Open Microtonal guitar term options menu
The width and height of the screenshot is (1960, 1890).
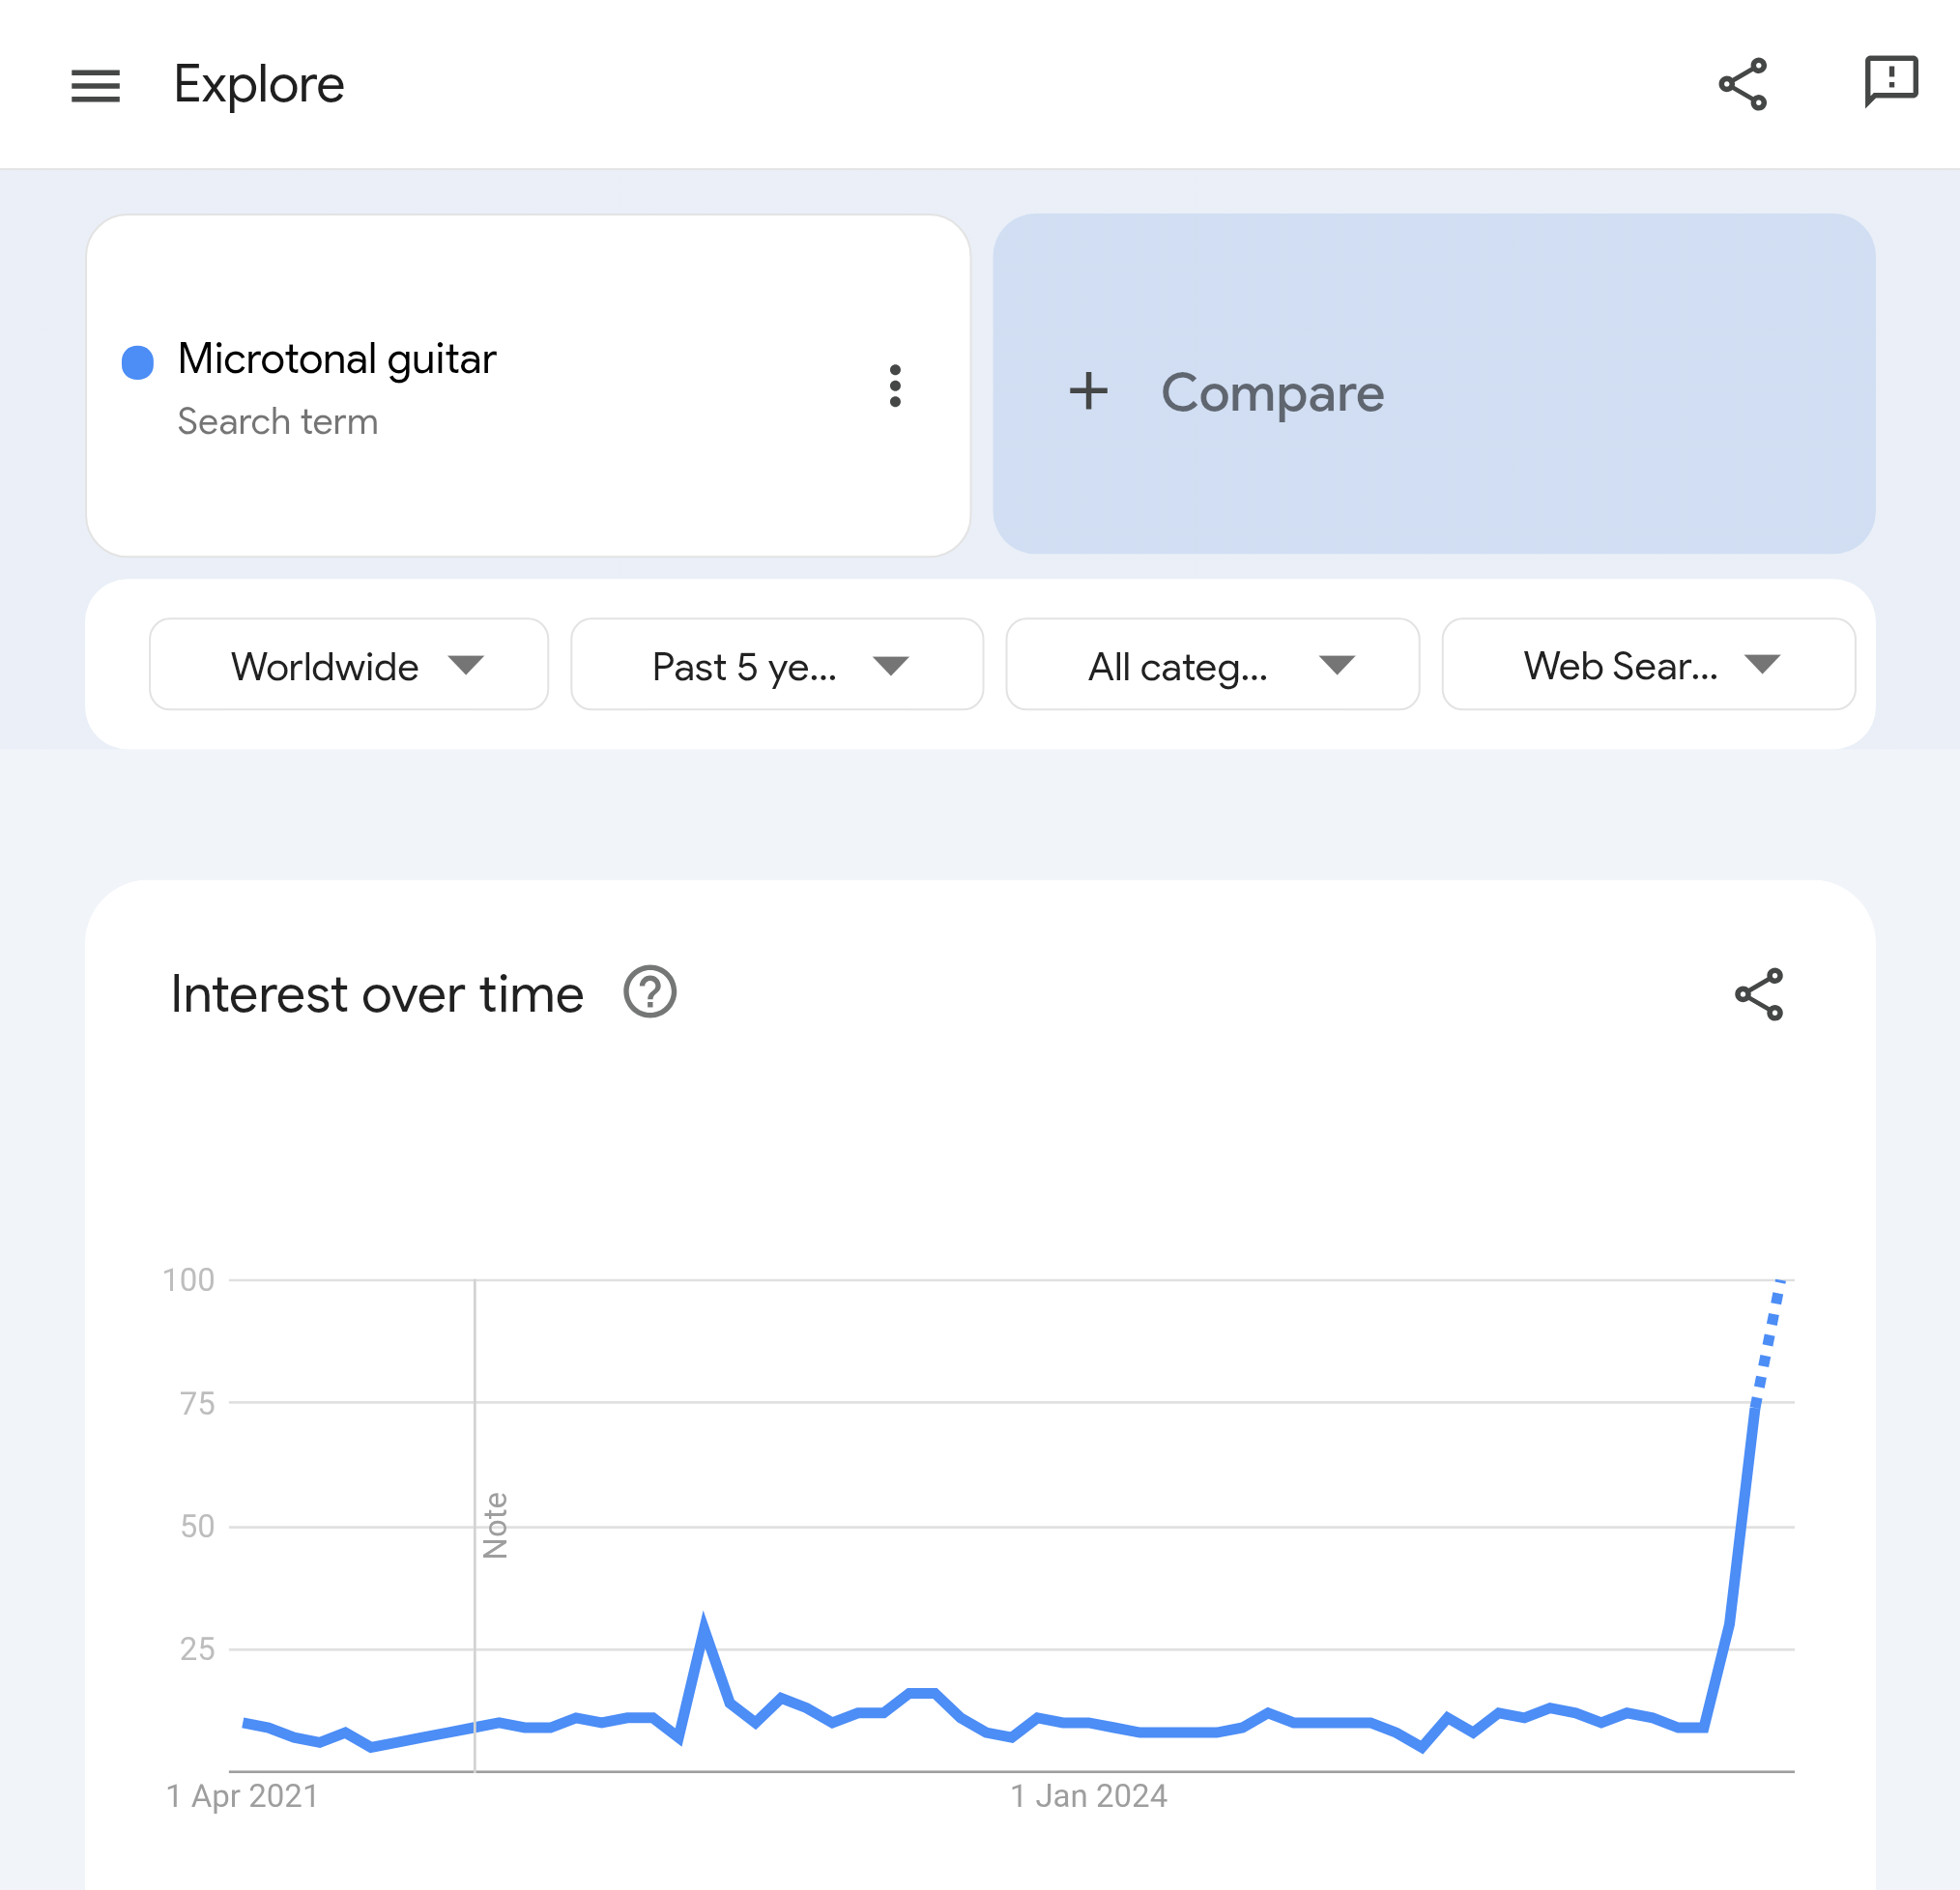tap(895, 386)
